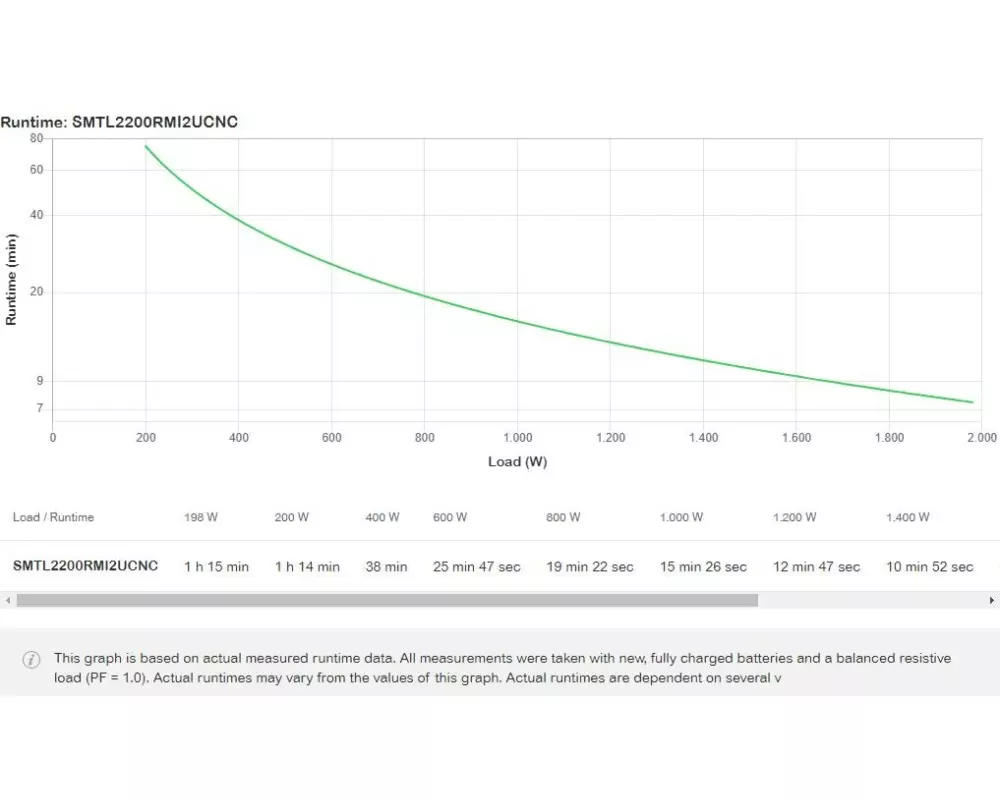Click the horizontal scrollbar thumb under the table
1000x800 pixels.
click(x=387, y=600)
